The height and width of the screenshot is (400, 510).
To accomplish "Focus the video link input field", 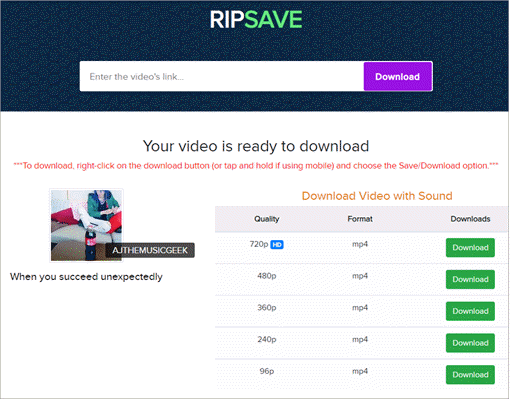I will [x=222, y=76].
